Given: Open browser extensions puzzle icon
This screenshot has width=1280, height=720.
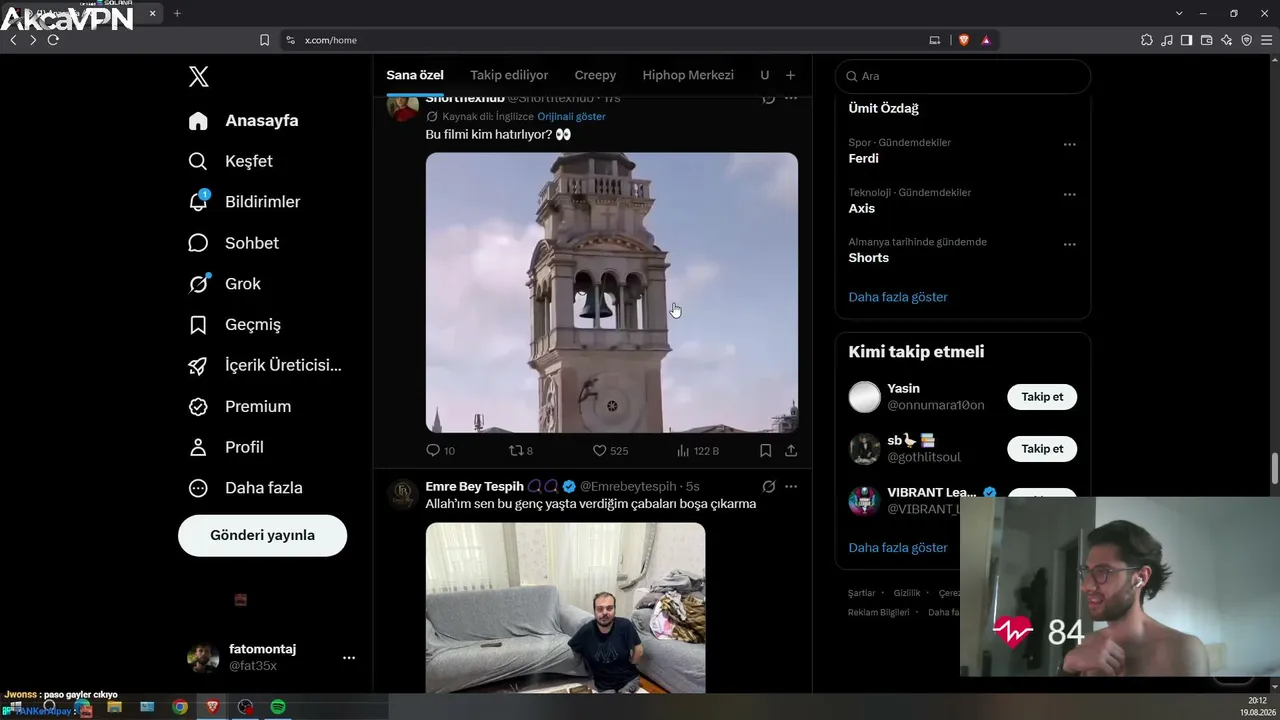Looking at the screenshot, I should 1147,40.
